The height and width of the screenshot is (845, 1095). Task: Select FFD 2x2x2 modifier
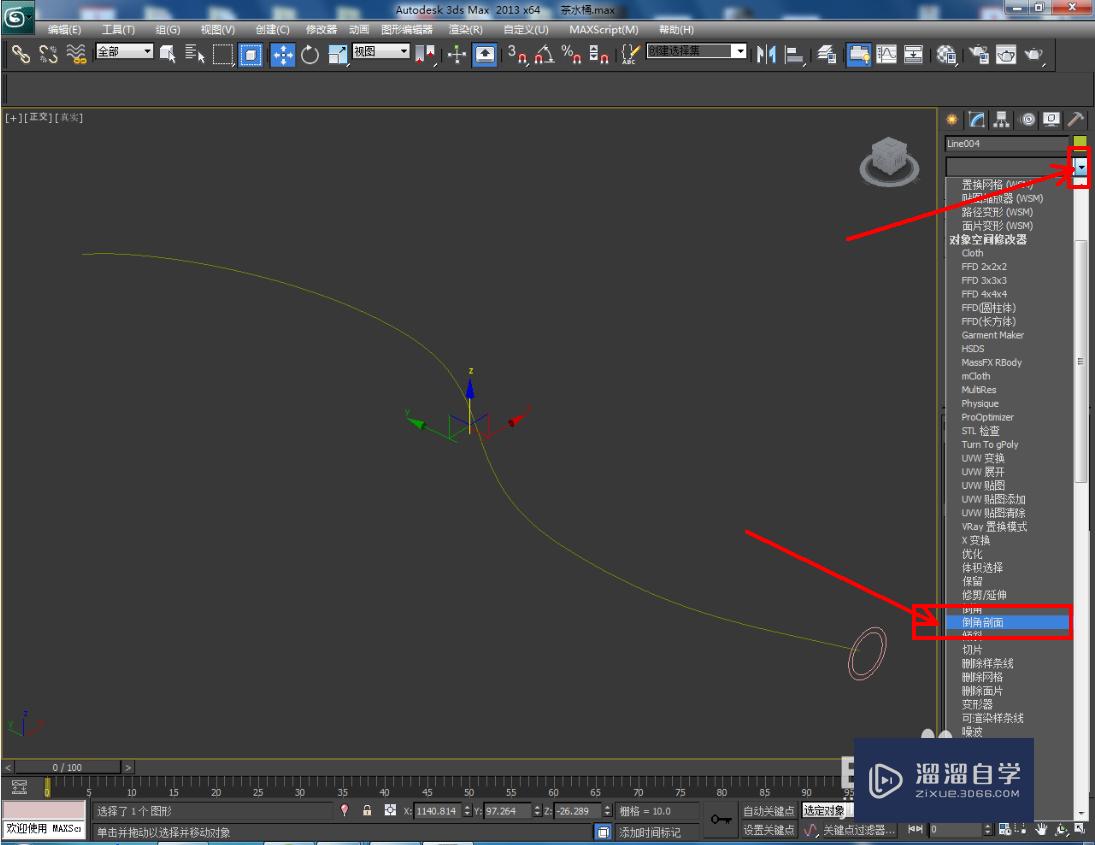(x=984, y=267)
